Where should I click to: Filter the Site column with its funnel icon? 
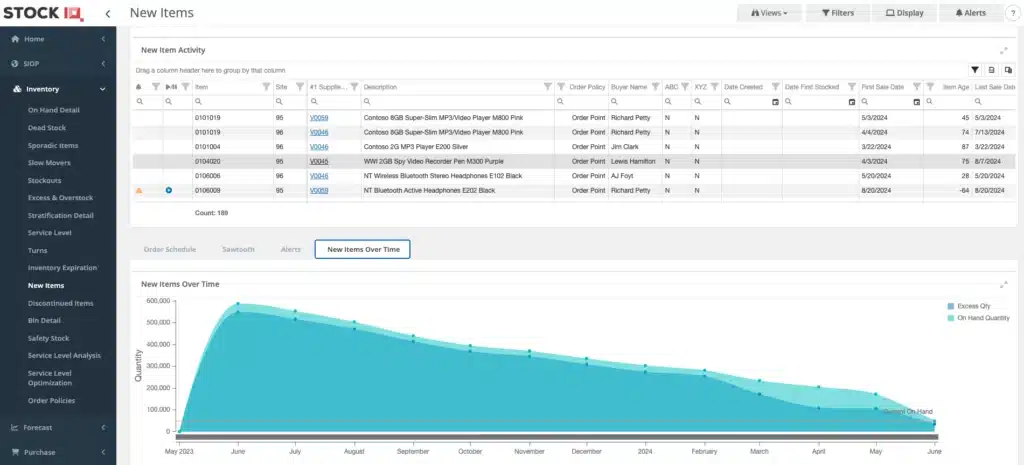tap(300, 87)
